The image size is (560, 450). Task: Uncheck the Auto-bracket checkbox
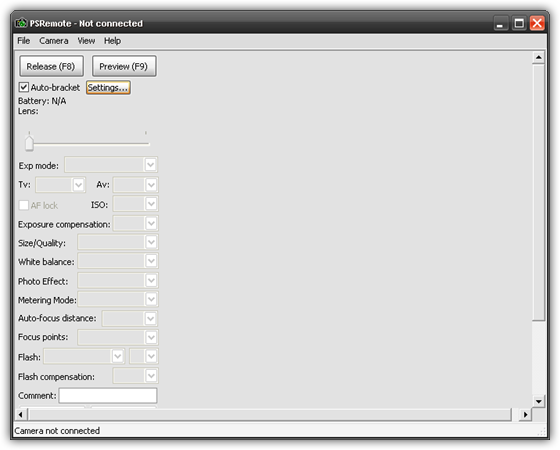tap(24, 87)
